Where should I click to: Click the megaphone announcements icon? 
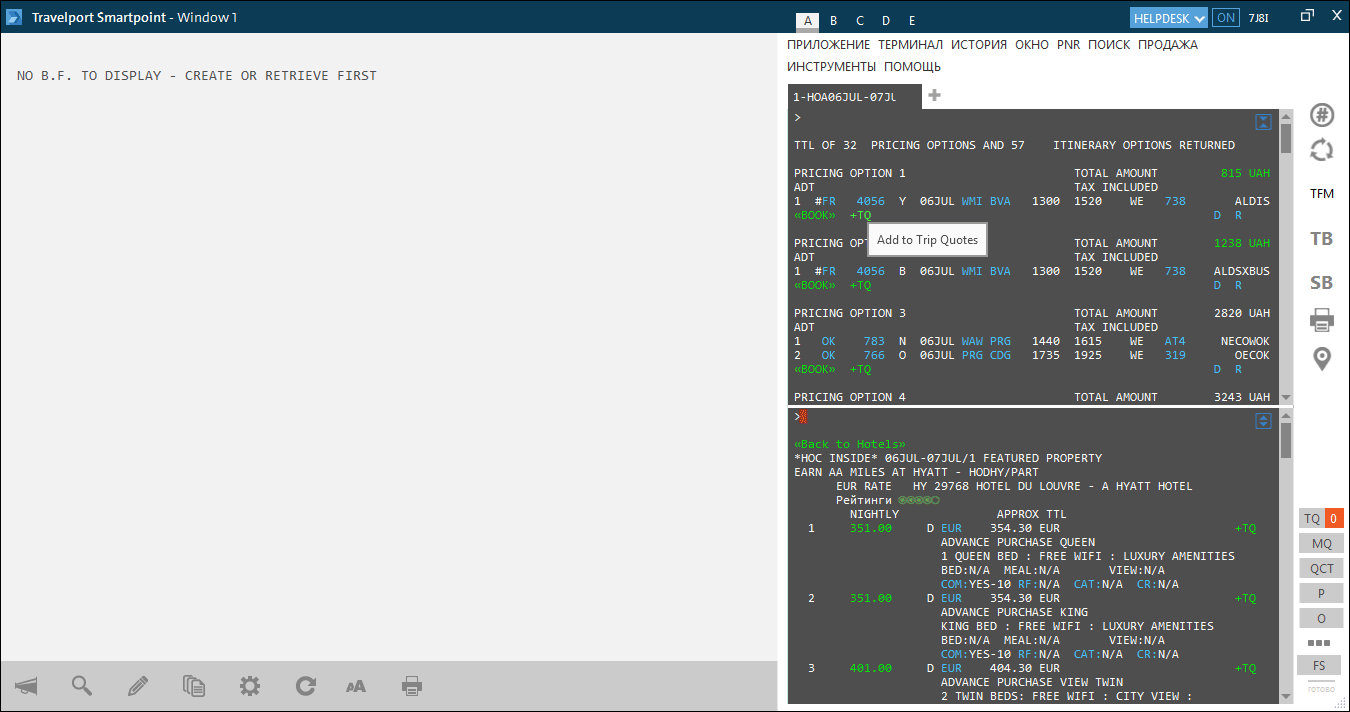(x=27, y=686)
